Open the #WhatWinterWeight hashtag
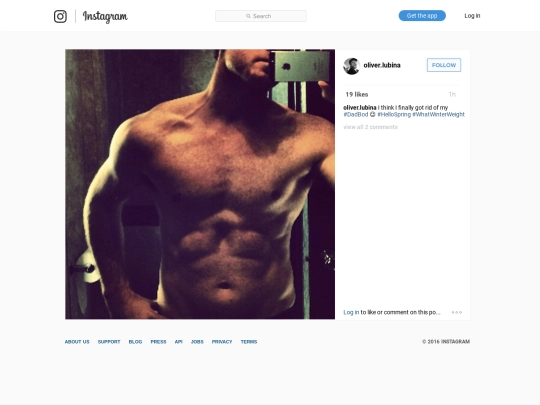This screenshot has width=540, height=405. (438, 114)
